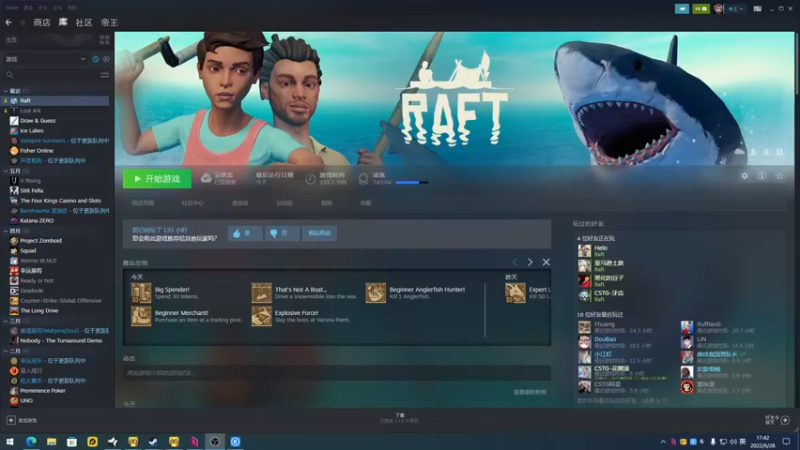Open the community hub link tab

click(x=192, y=203)
